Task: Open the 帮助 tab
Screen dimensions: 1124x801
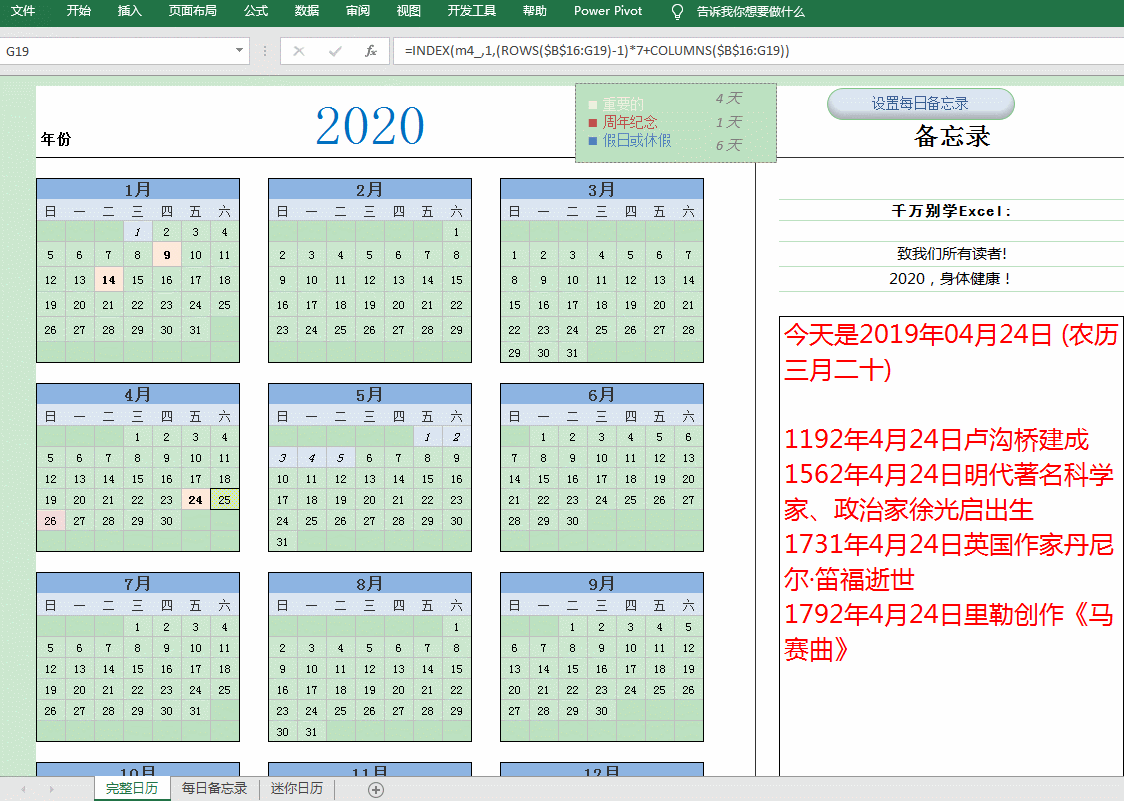Action: click(534, 11)
